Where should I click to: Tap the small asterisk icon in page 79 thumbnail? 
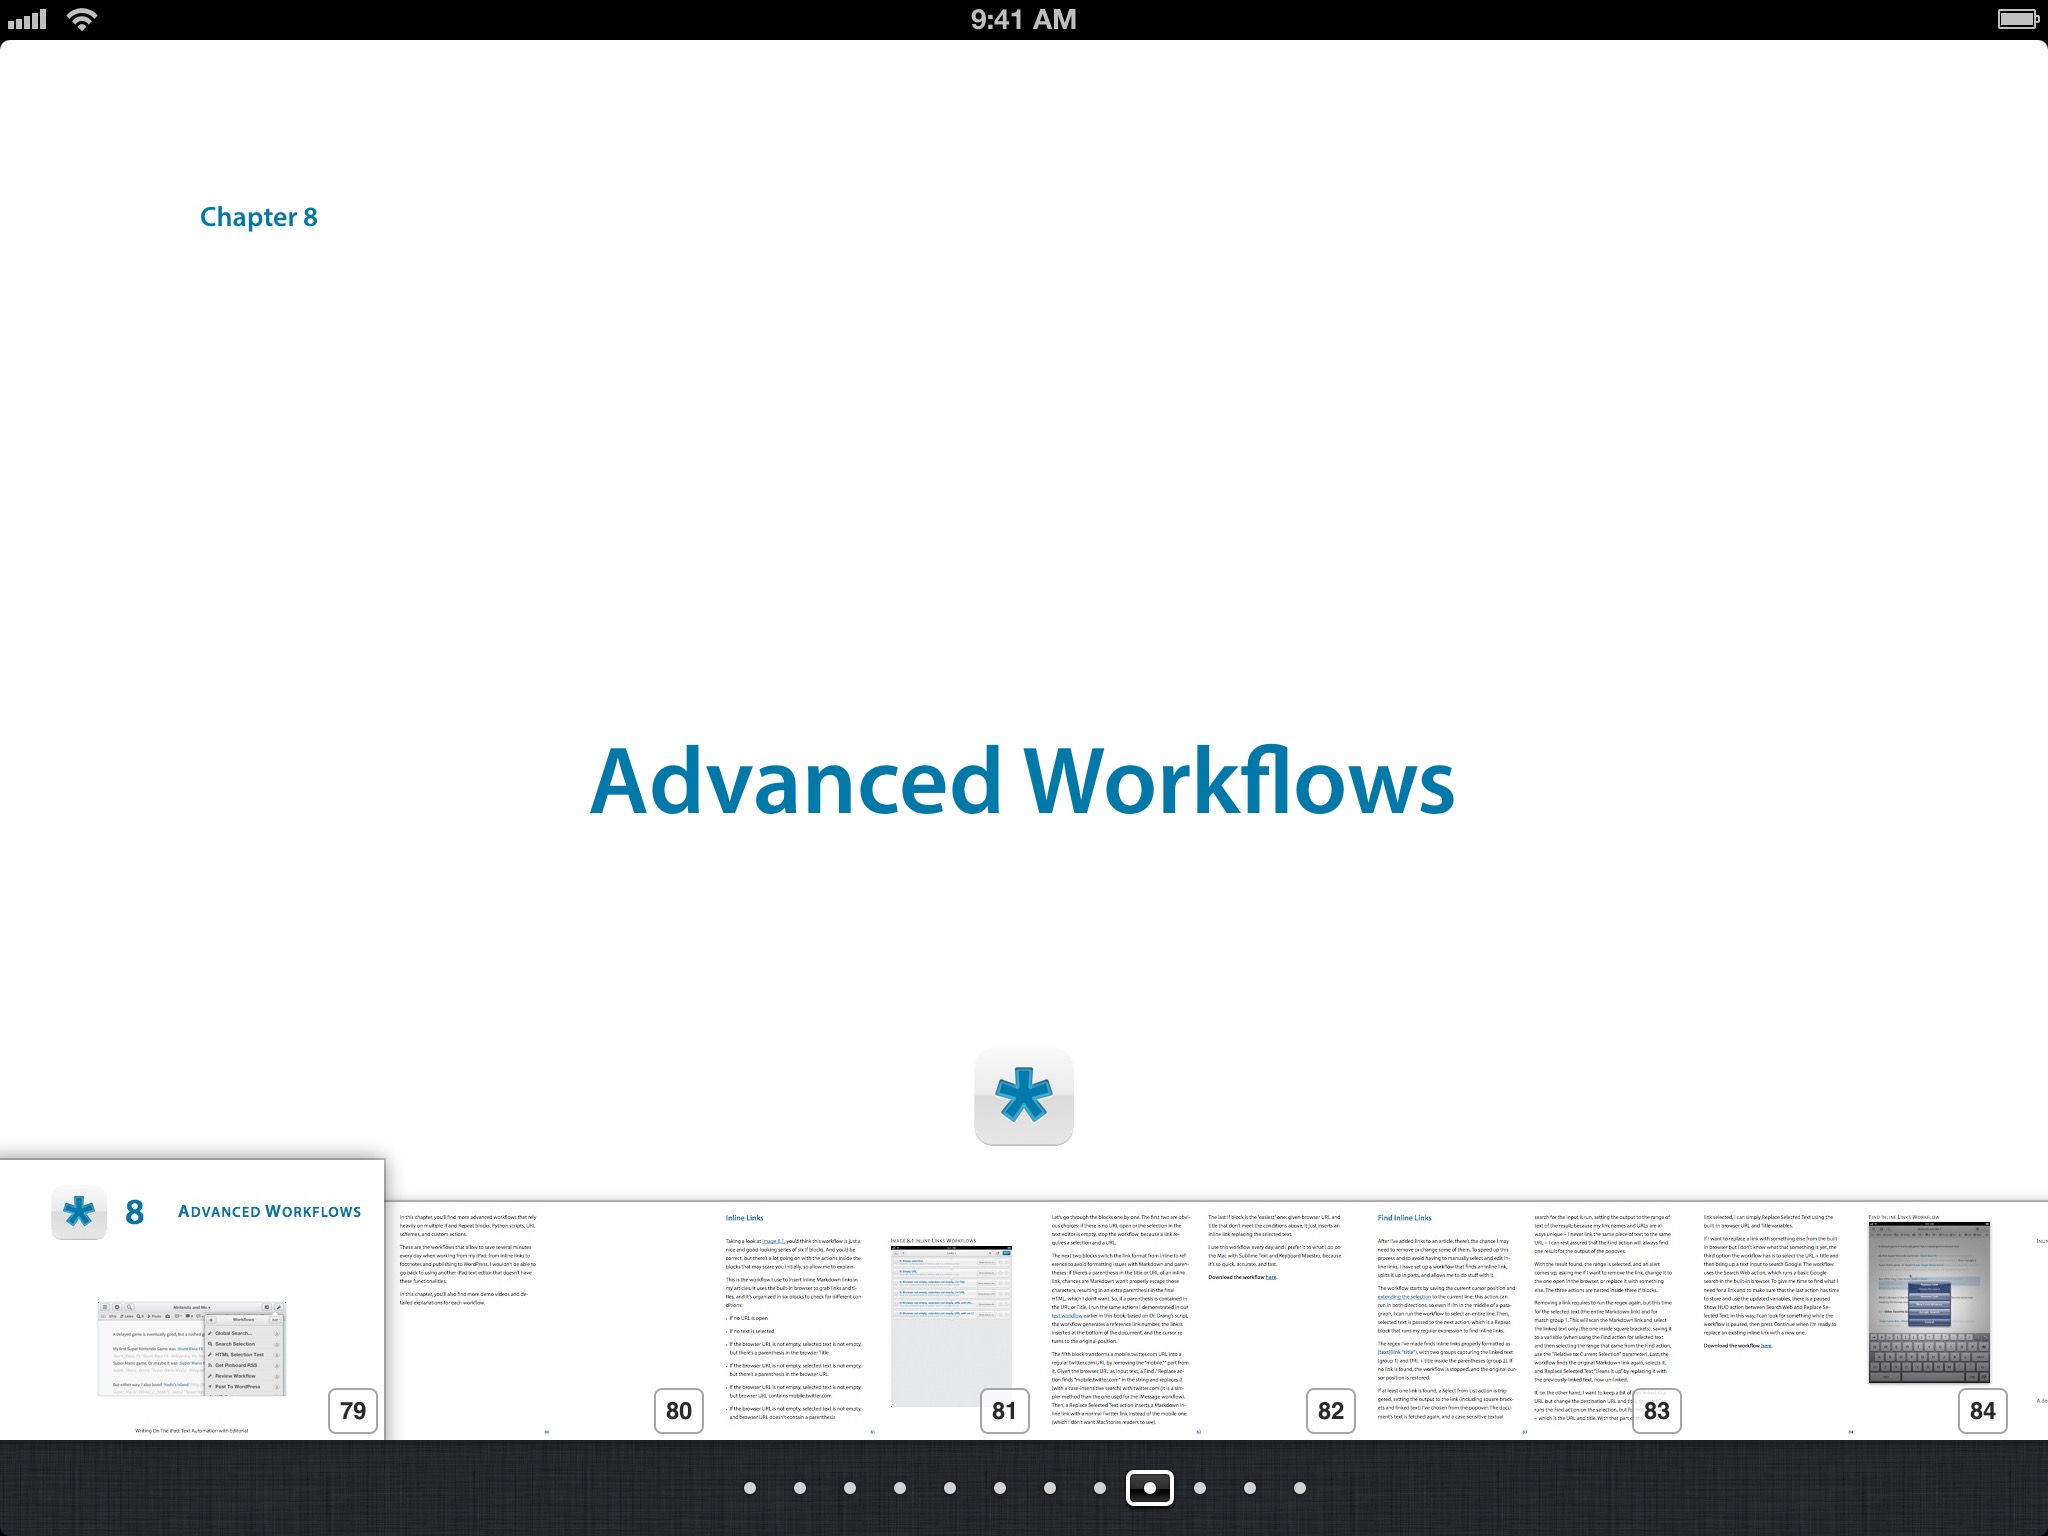tap(79, 1213)
